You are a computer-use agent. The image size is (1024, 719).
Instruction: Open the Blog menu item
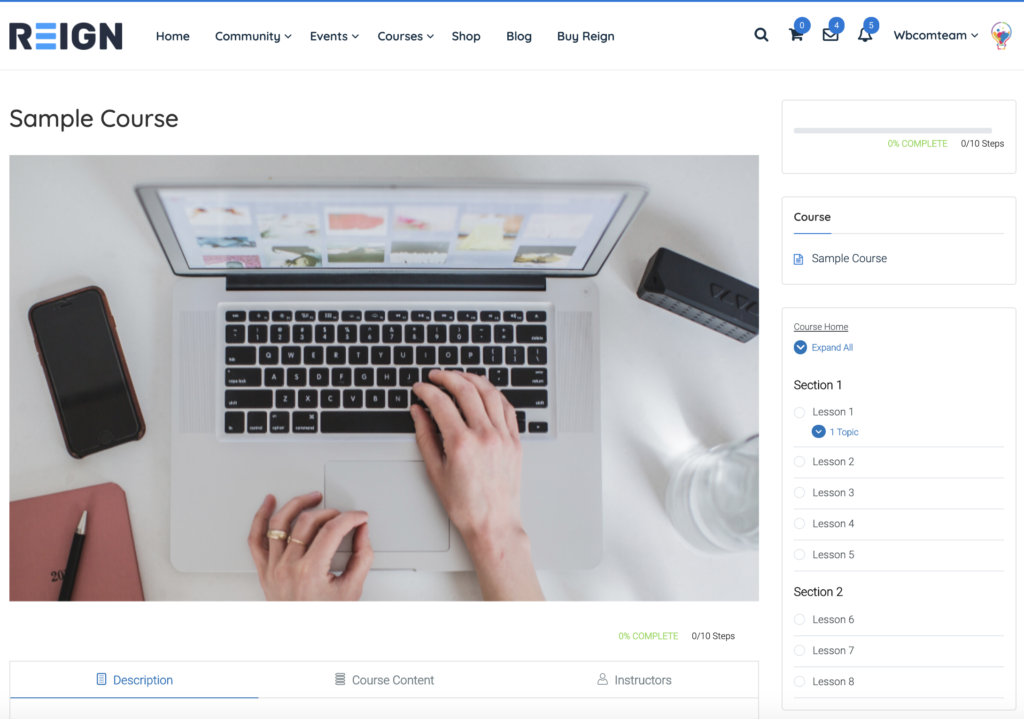click(x=519, y=37)
